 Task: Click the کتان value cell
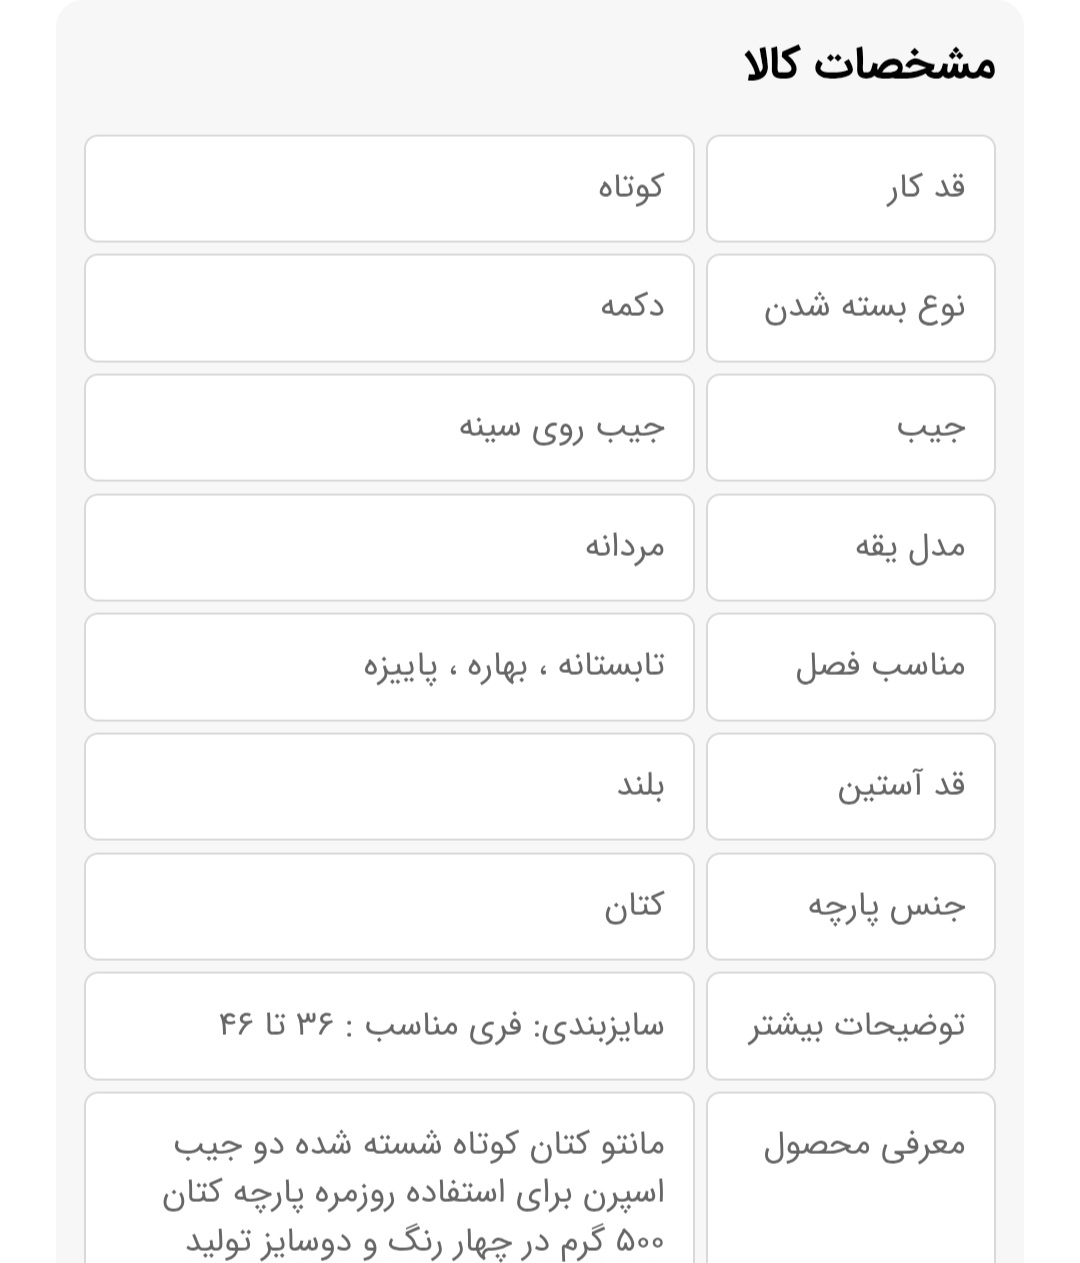[389, 907]
